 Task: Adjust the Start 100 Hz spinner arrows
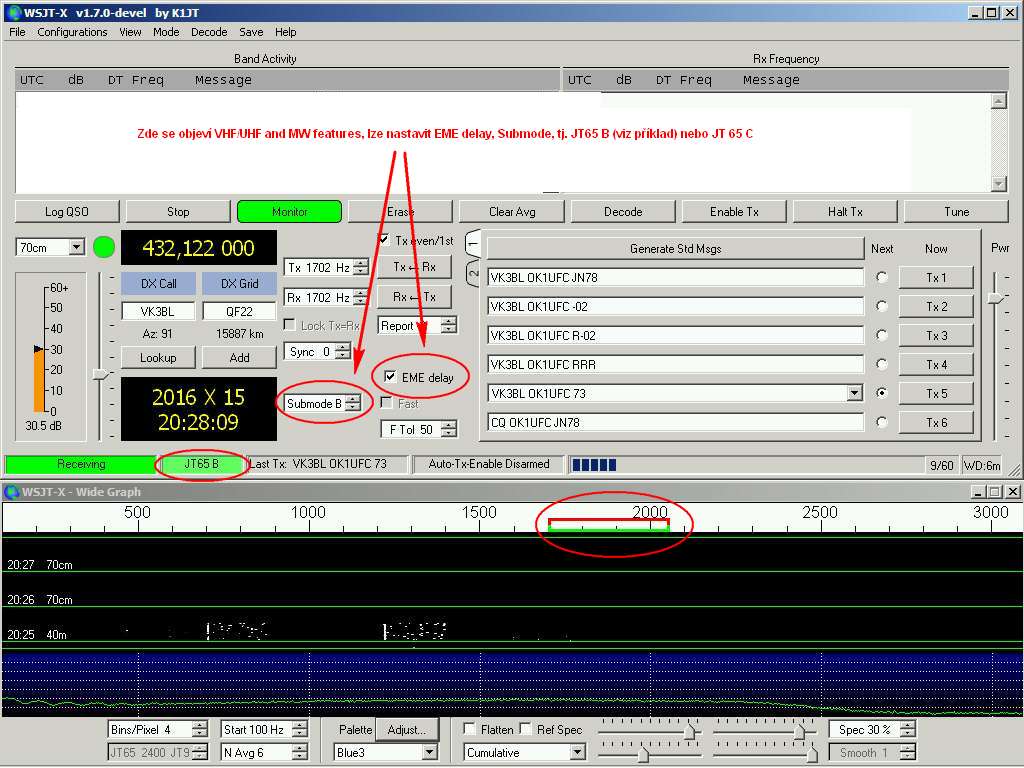tap(300, 729)
